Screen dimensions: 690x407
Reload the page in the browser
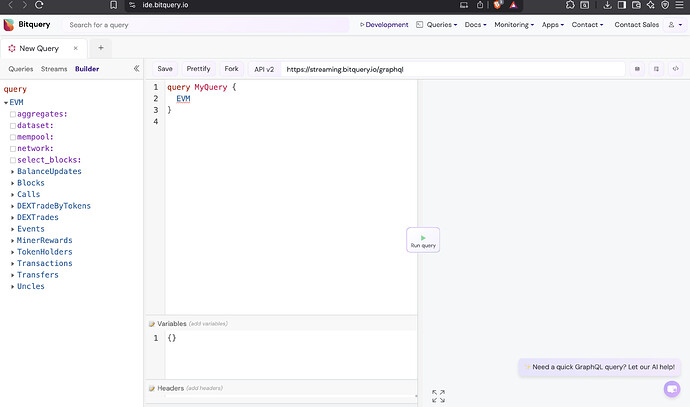(39, 5)
